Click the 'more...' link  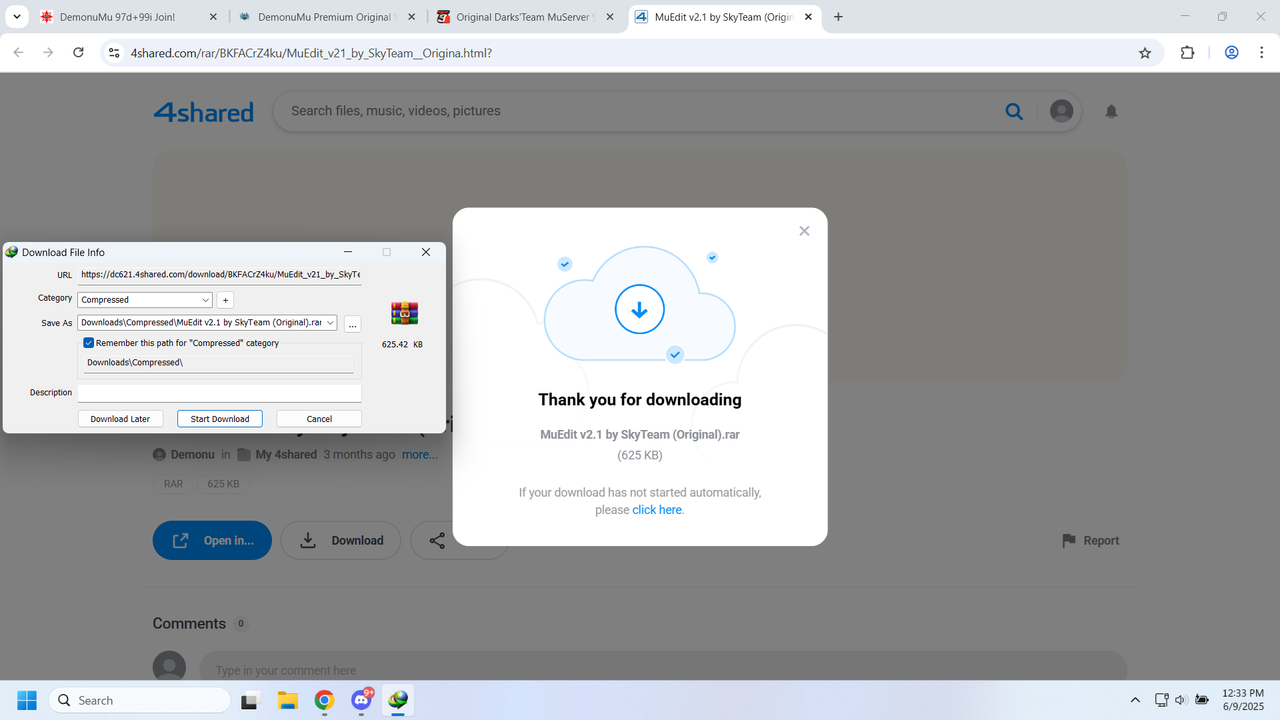tap(420, 454)
